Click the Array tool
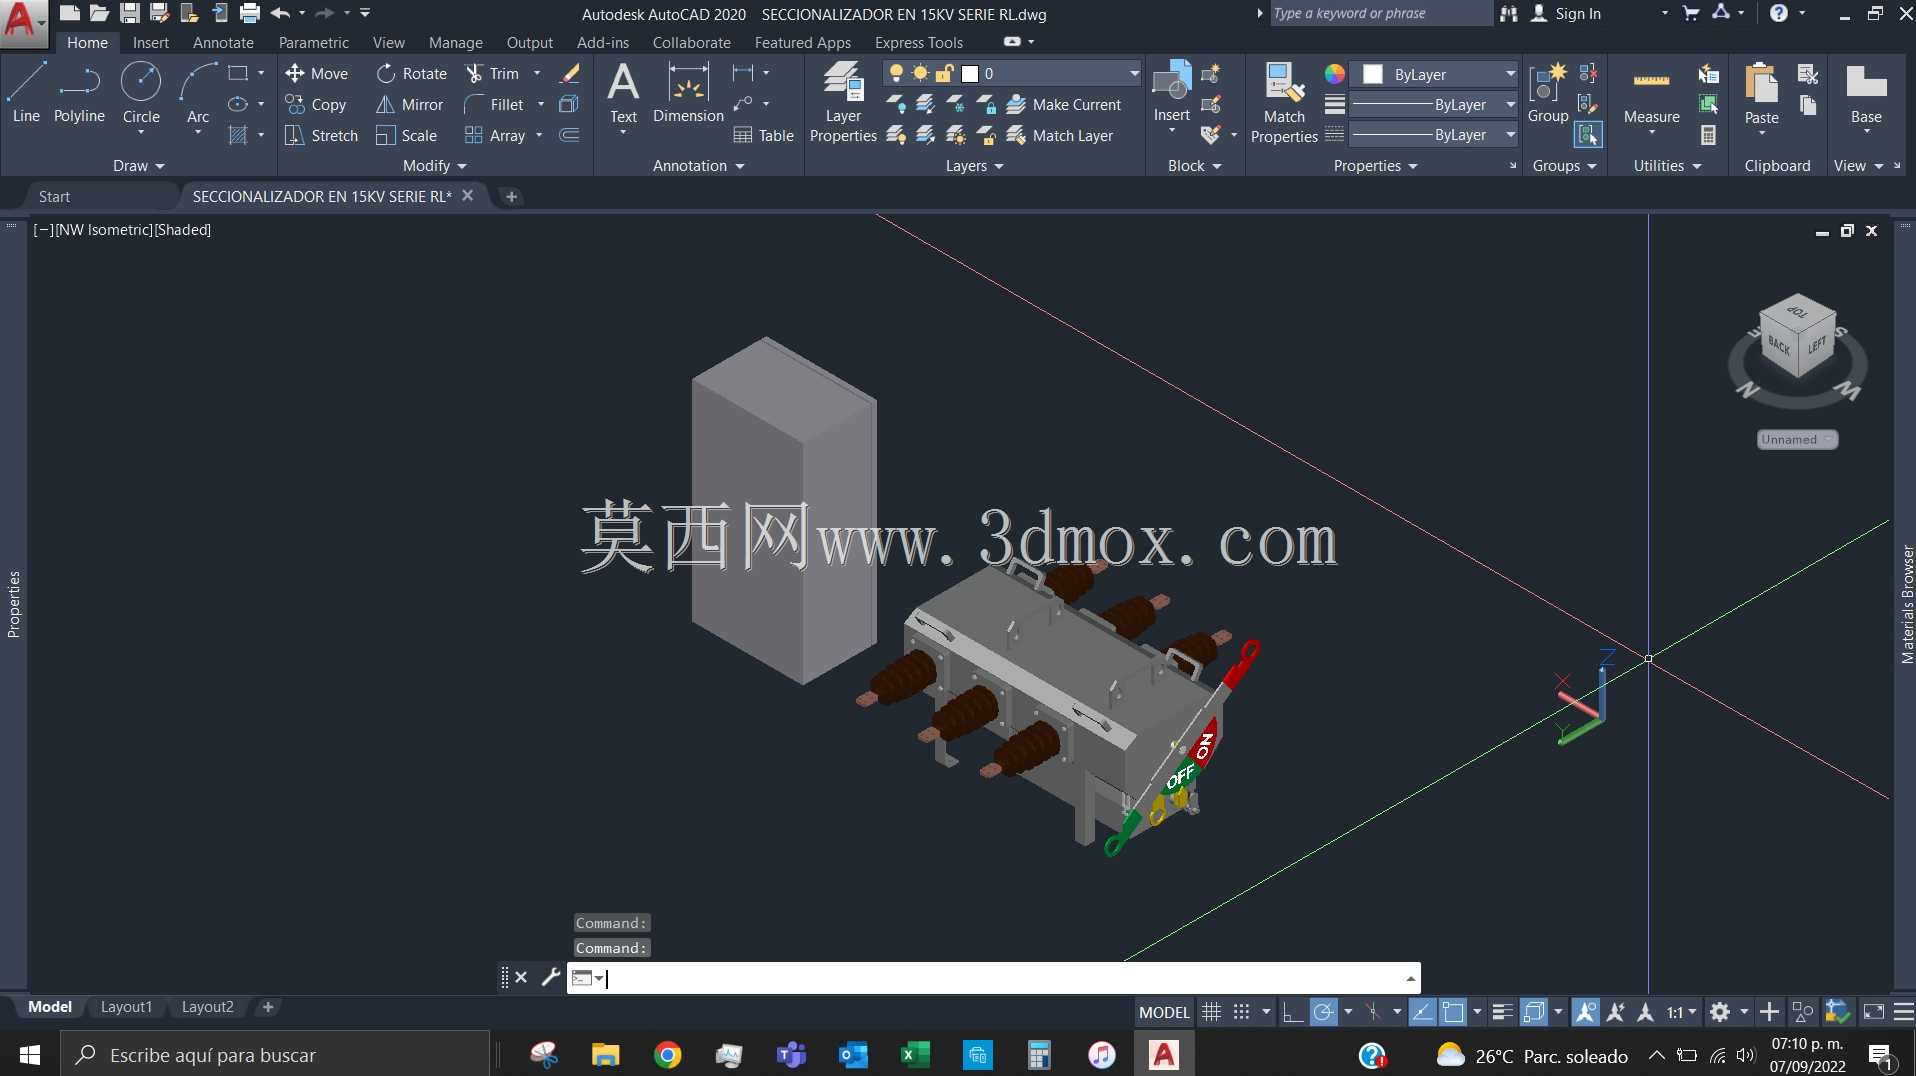The height and width of the screenshot is (1076, 1916). [x=495, y=135]
